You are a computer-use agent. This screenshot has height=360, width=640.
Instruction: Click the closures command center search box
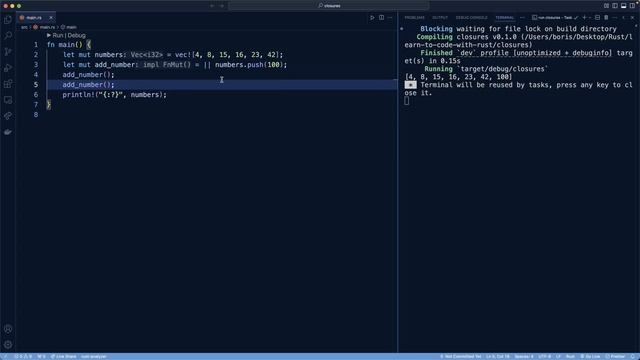coord(329,6)
